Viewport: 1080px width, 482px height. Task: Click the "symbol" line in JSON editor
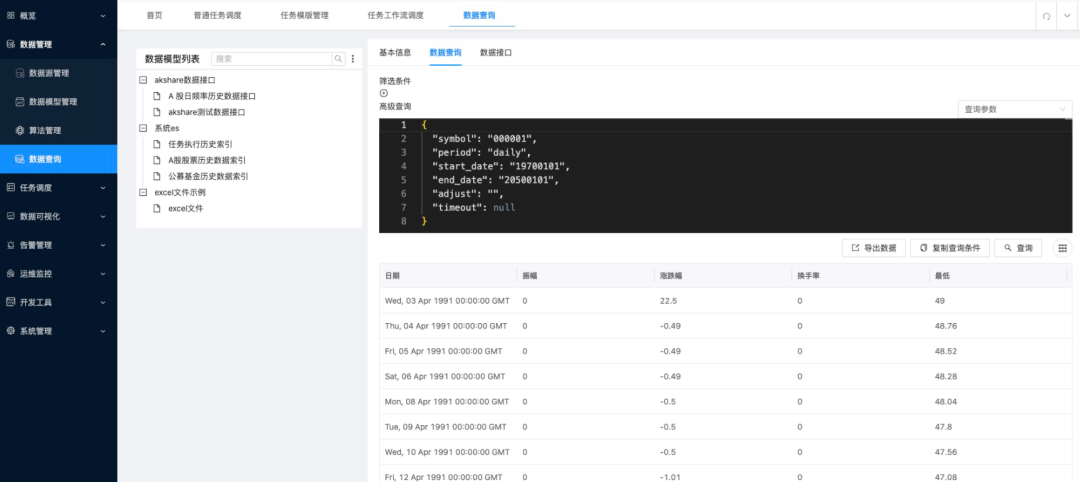(x=484, y=138)
